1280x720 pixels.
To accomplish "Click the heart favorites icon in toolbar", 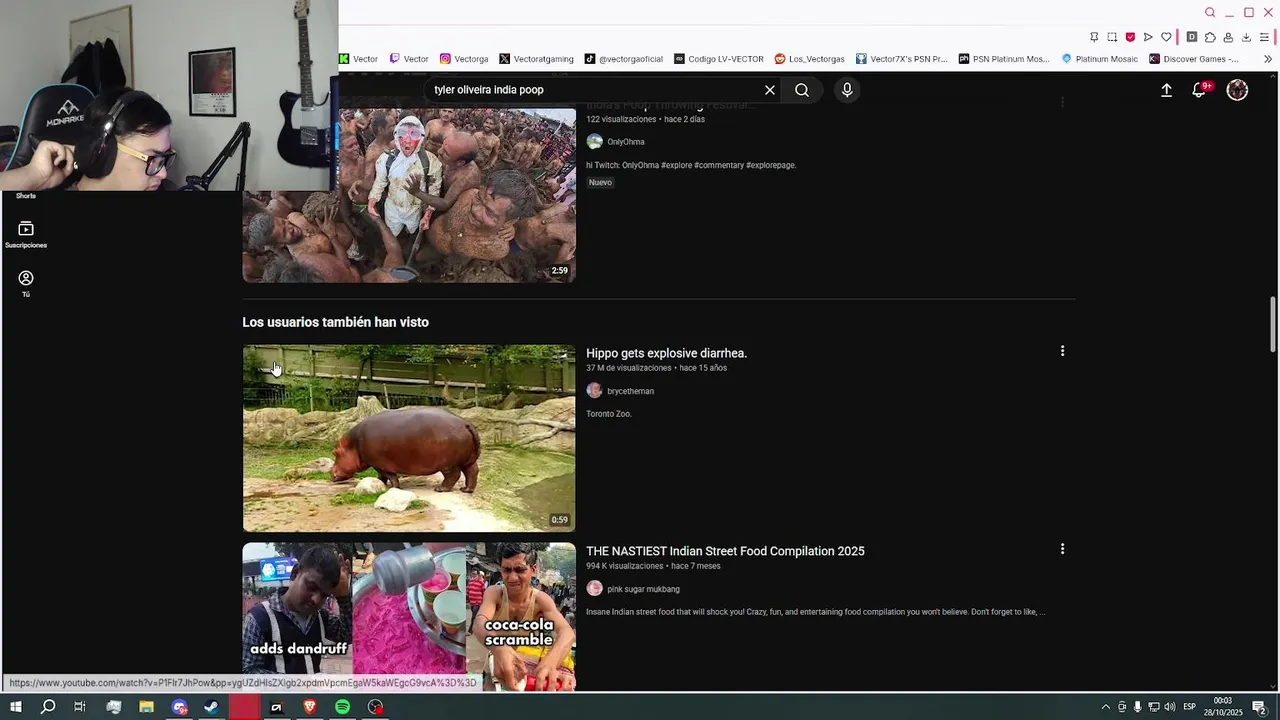I will pyautogui.click(x=1166, y=37).
